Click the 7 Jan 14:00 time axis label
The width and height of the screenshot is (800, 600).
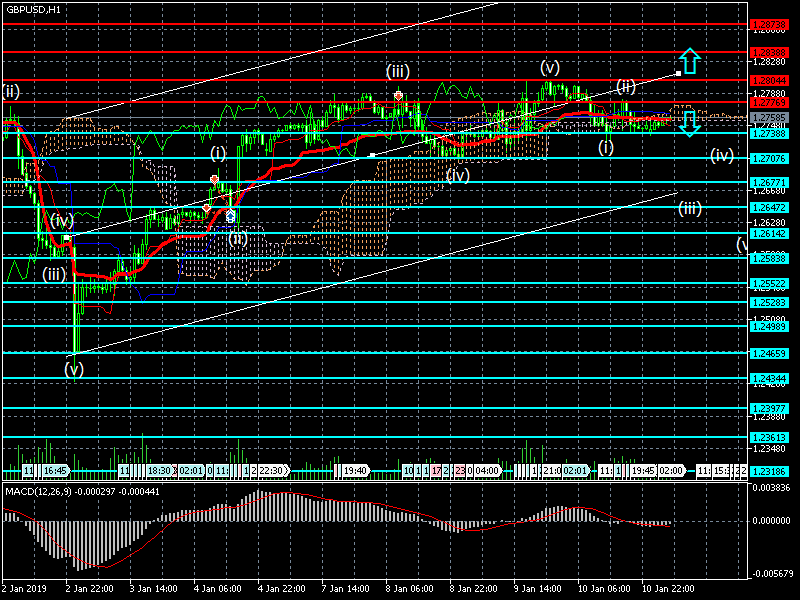[x=346, y=589]
